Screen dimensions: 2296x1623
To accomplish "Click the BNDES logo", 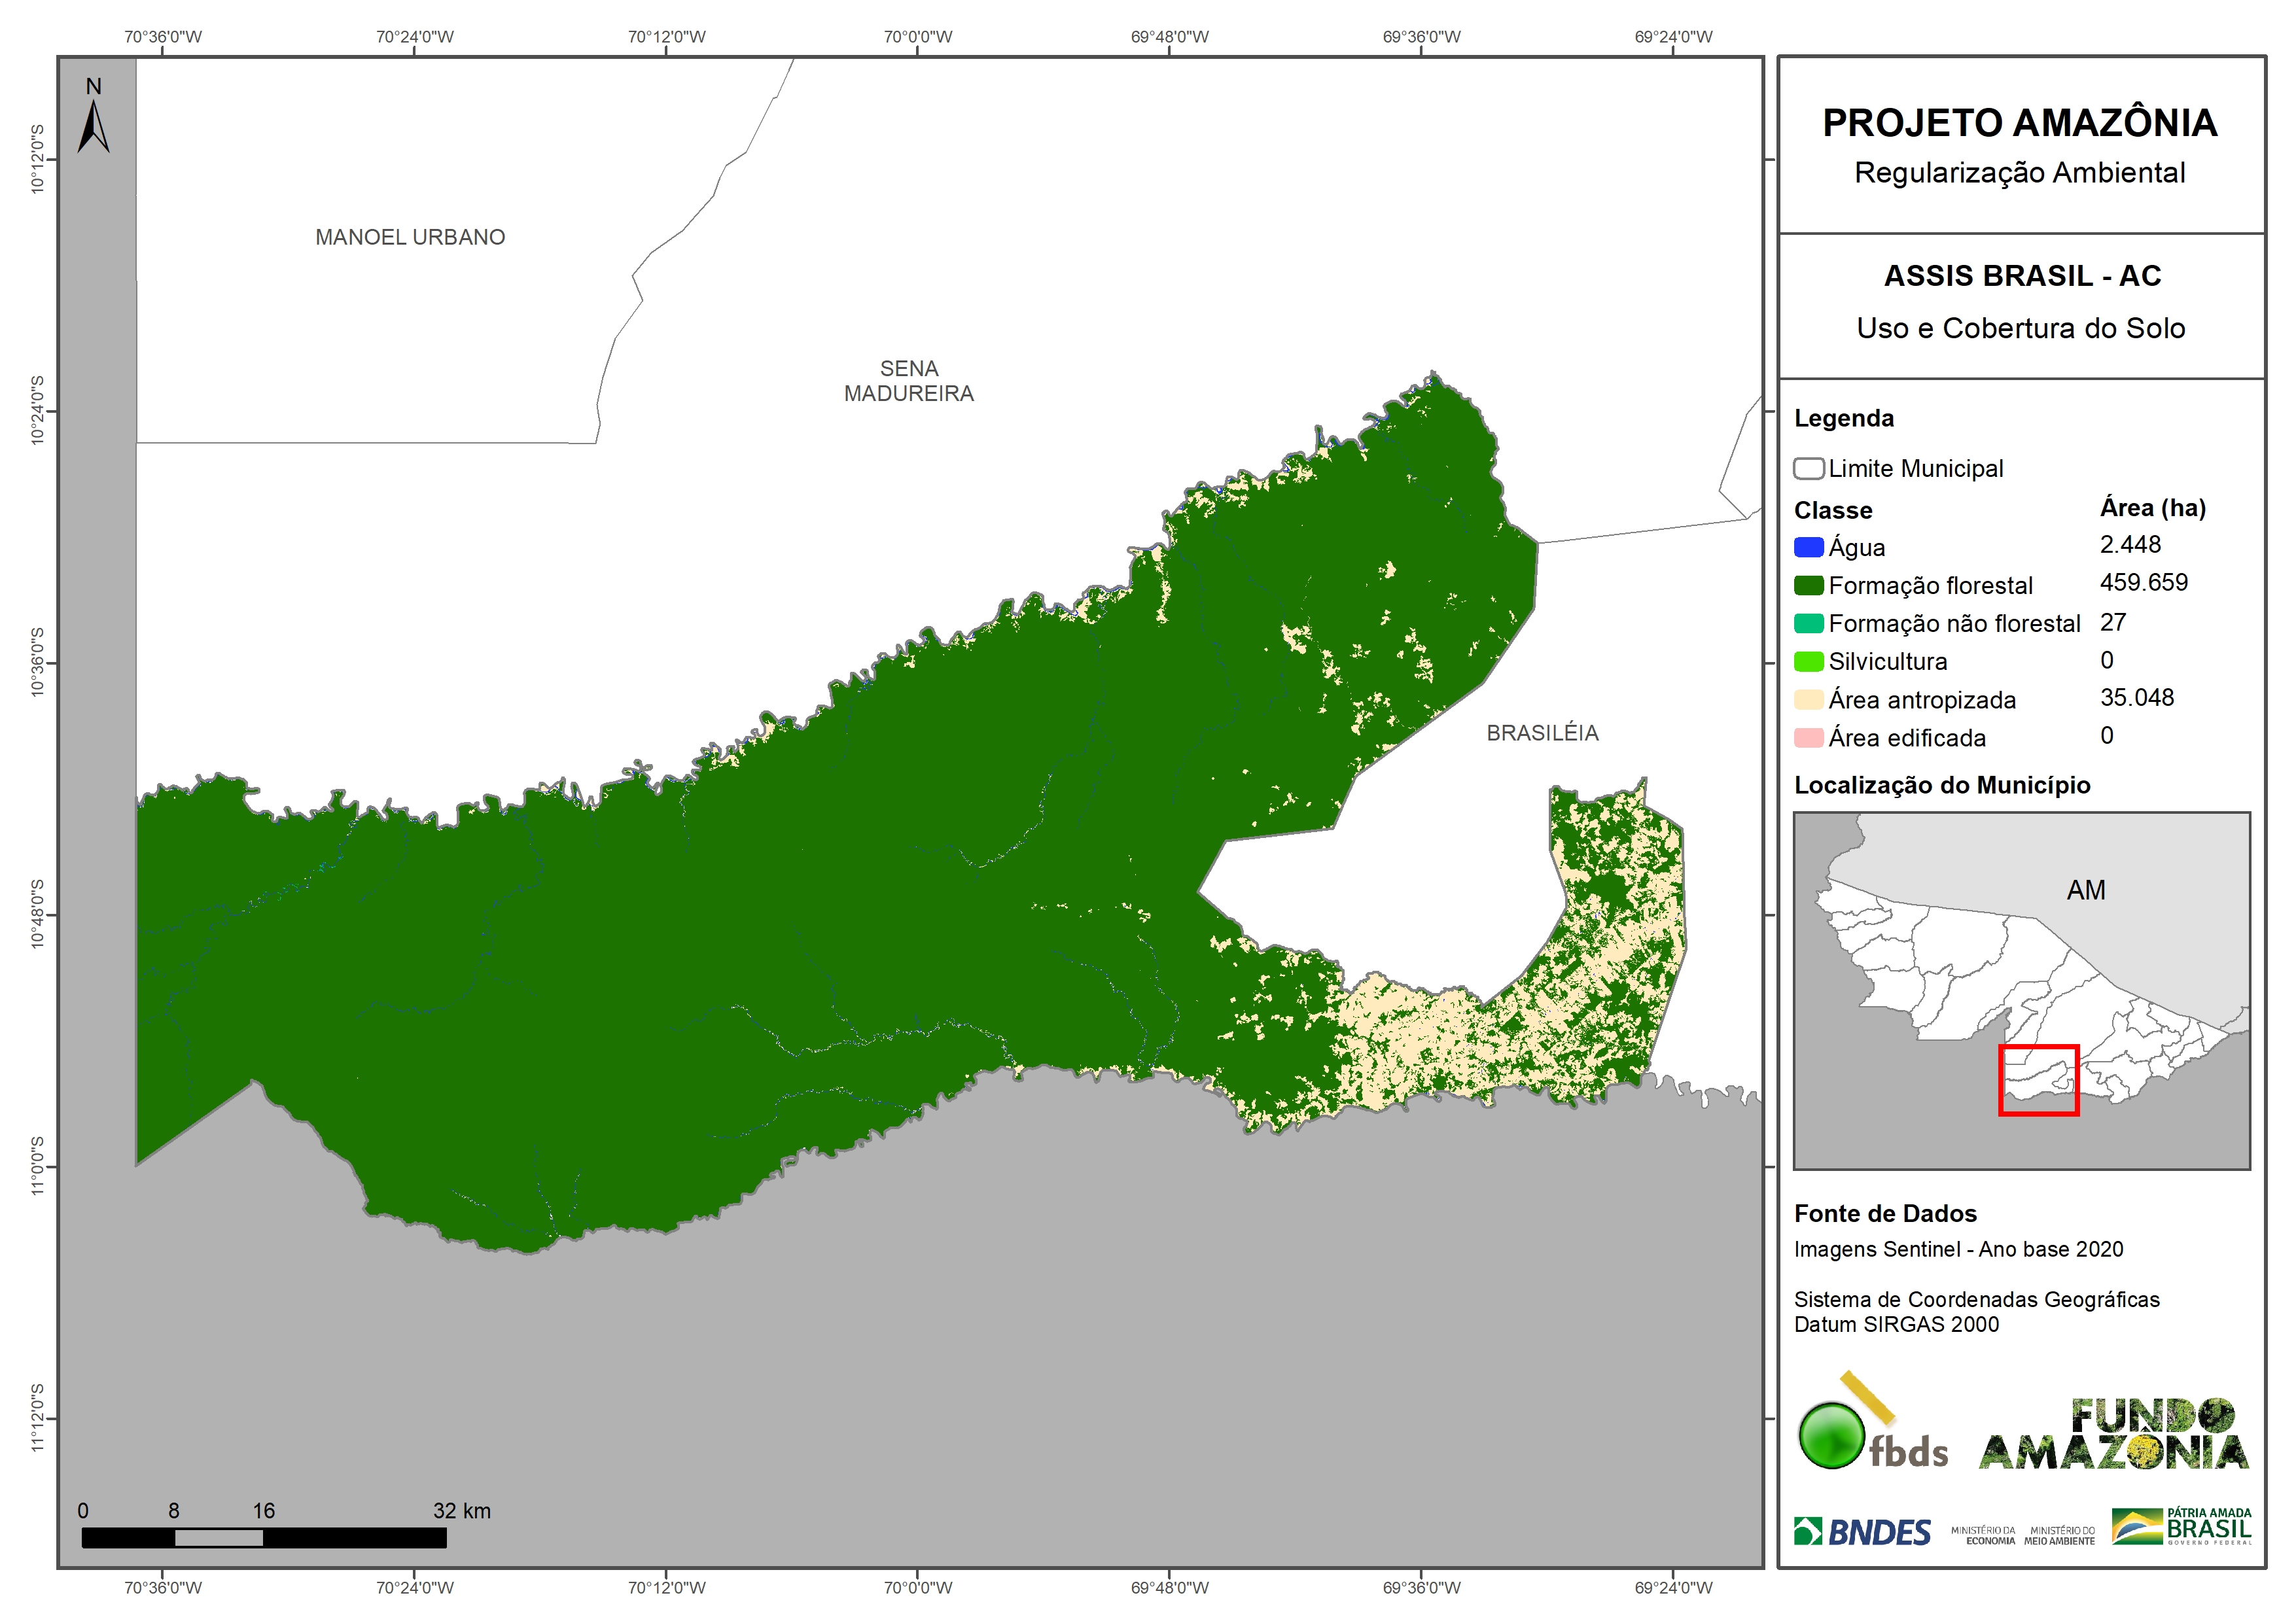I will click(1862, 1531).
